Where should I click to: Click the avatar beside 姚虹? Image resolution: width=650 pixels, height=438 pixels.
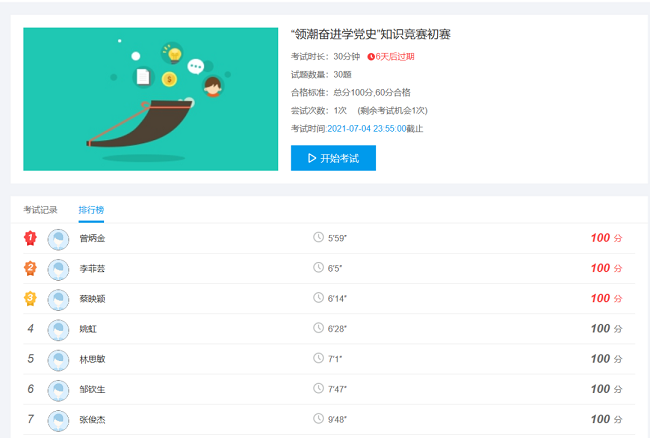click(x=58, y=328)
